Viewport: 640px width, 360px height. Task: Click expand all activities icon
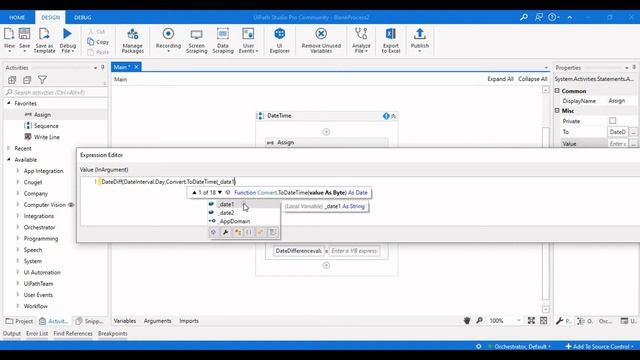coord(12,80)
